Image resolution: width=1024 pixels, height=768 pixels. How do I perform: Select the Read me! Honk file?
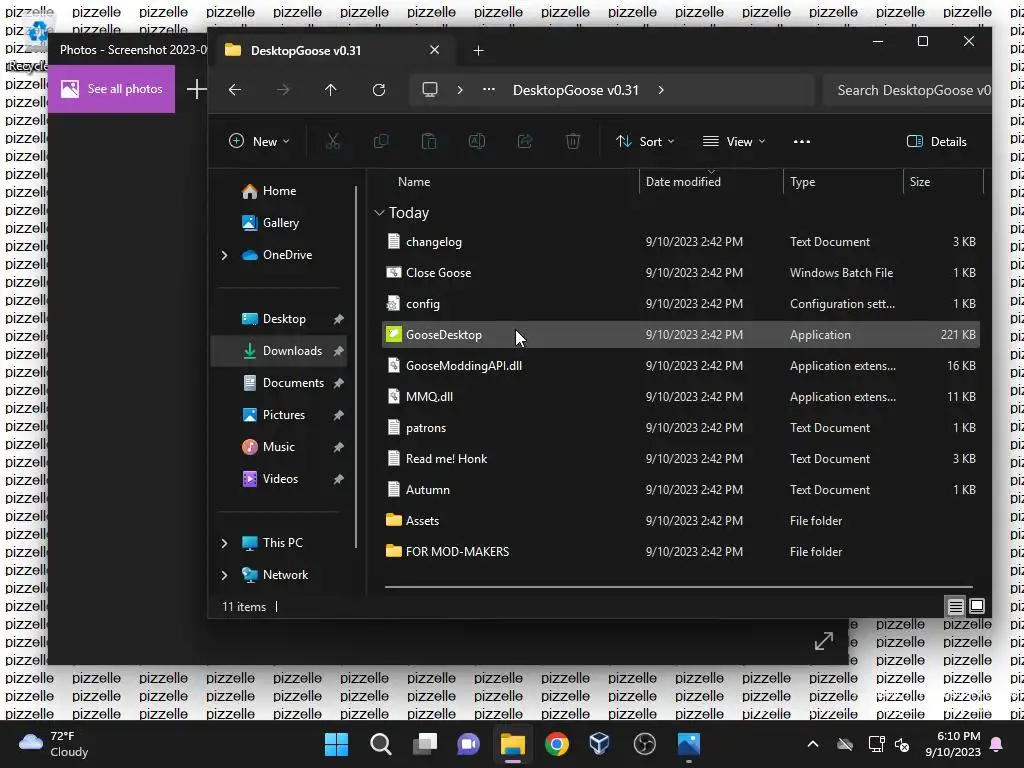pyautogui.click(x=680, y=458)
